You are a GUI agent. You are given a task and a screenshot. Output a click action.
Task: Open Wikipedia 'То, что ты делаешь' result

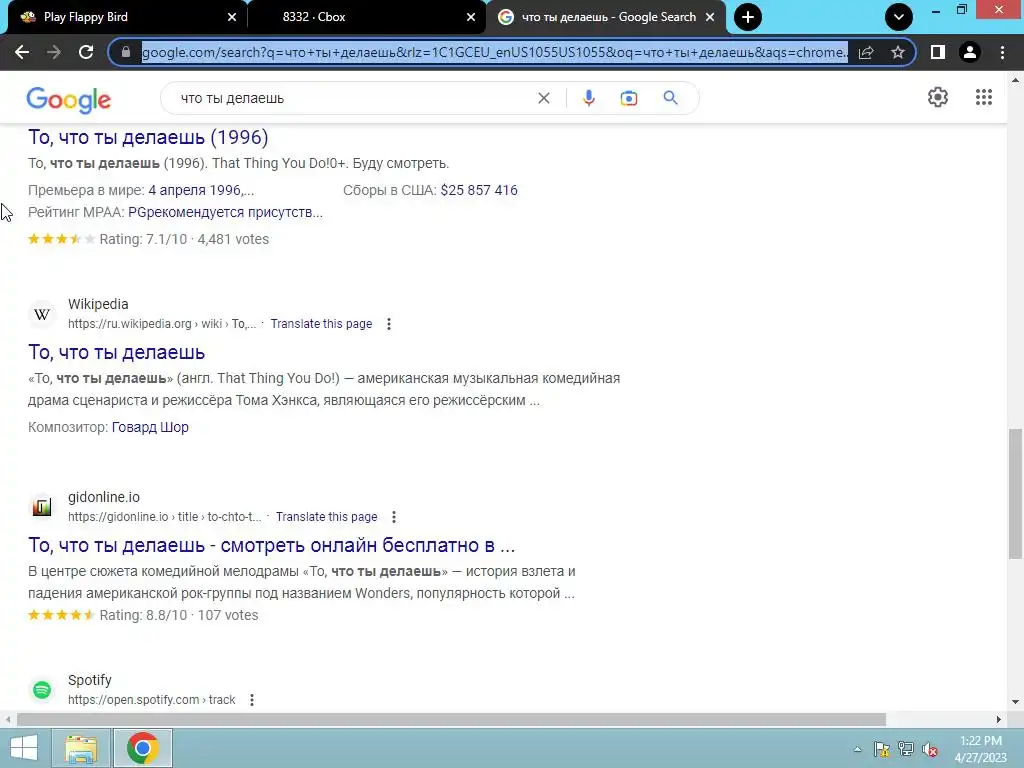[x=116, y=352]
